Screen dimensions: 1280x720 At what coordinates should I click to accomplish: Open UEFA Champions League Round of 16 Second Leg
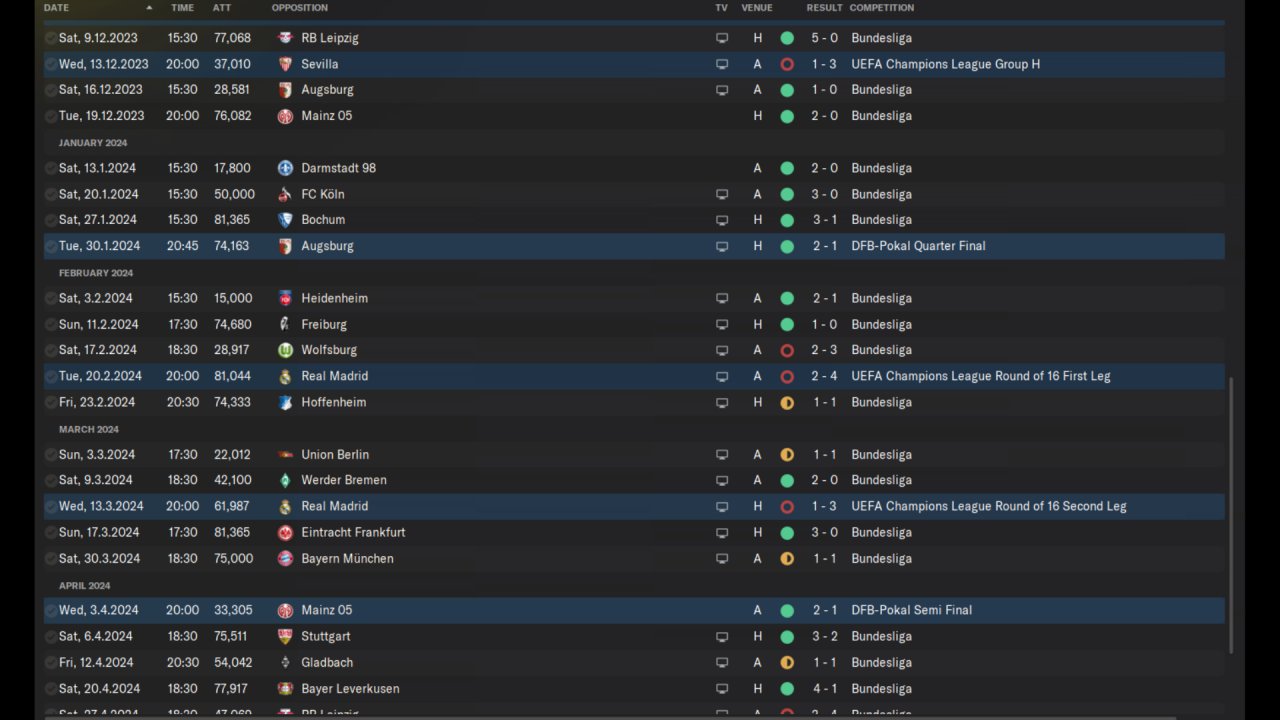click(x=988, y=506)
